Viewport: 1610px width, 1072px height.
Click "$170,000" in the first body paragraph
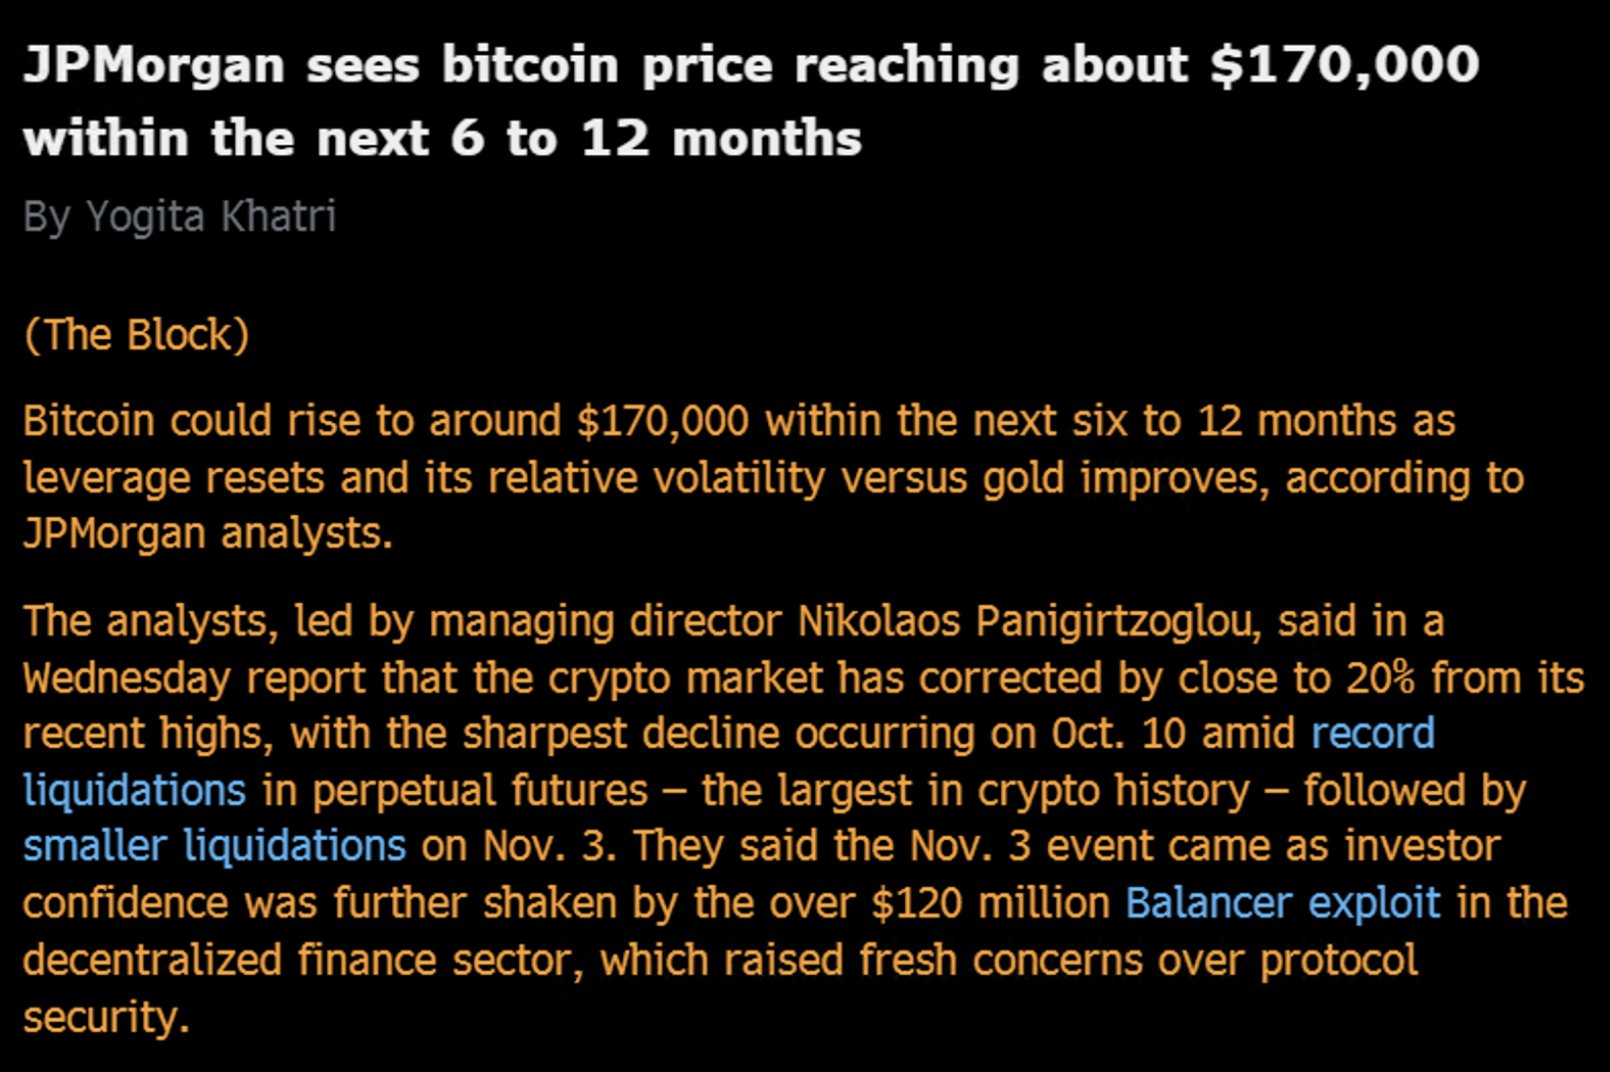[662, 421]
